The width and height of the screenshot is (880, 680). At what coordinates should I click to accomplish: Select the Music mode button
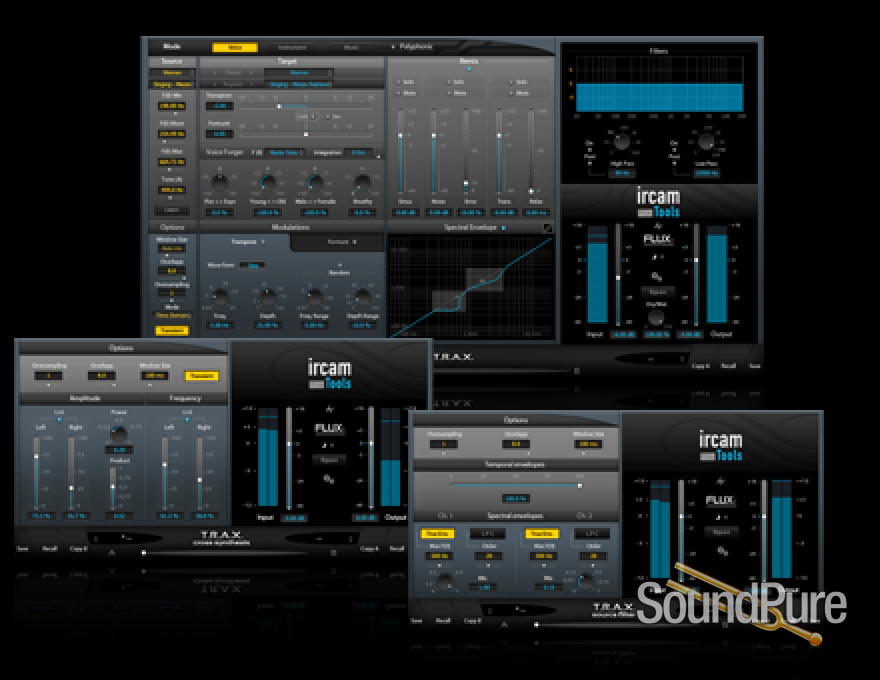[x=351, y=48]
